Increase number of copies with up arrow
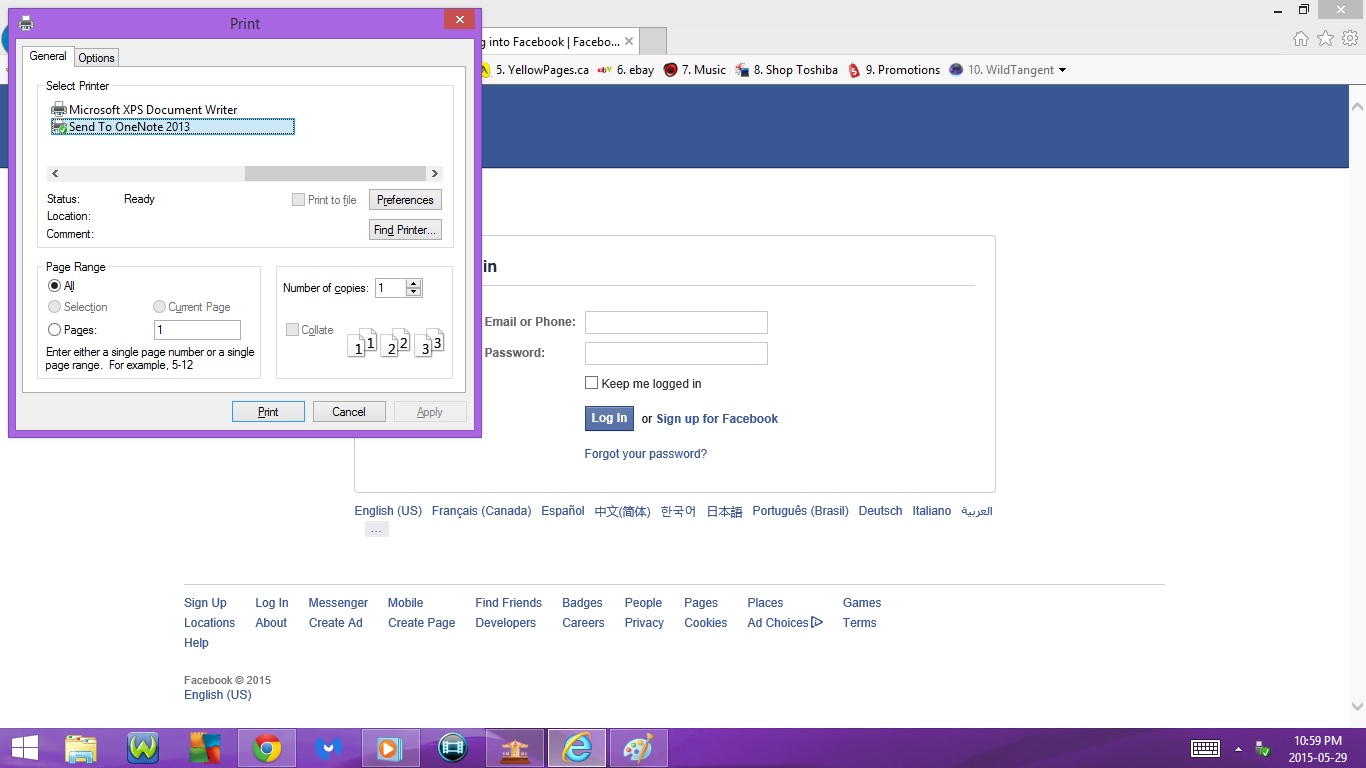The image size is (1366, 768). pos(414,284)
